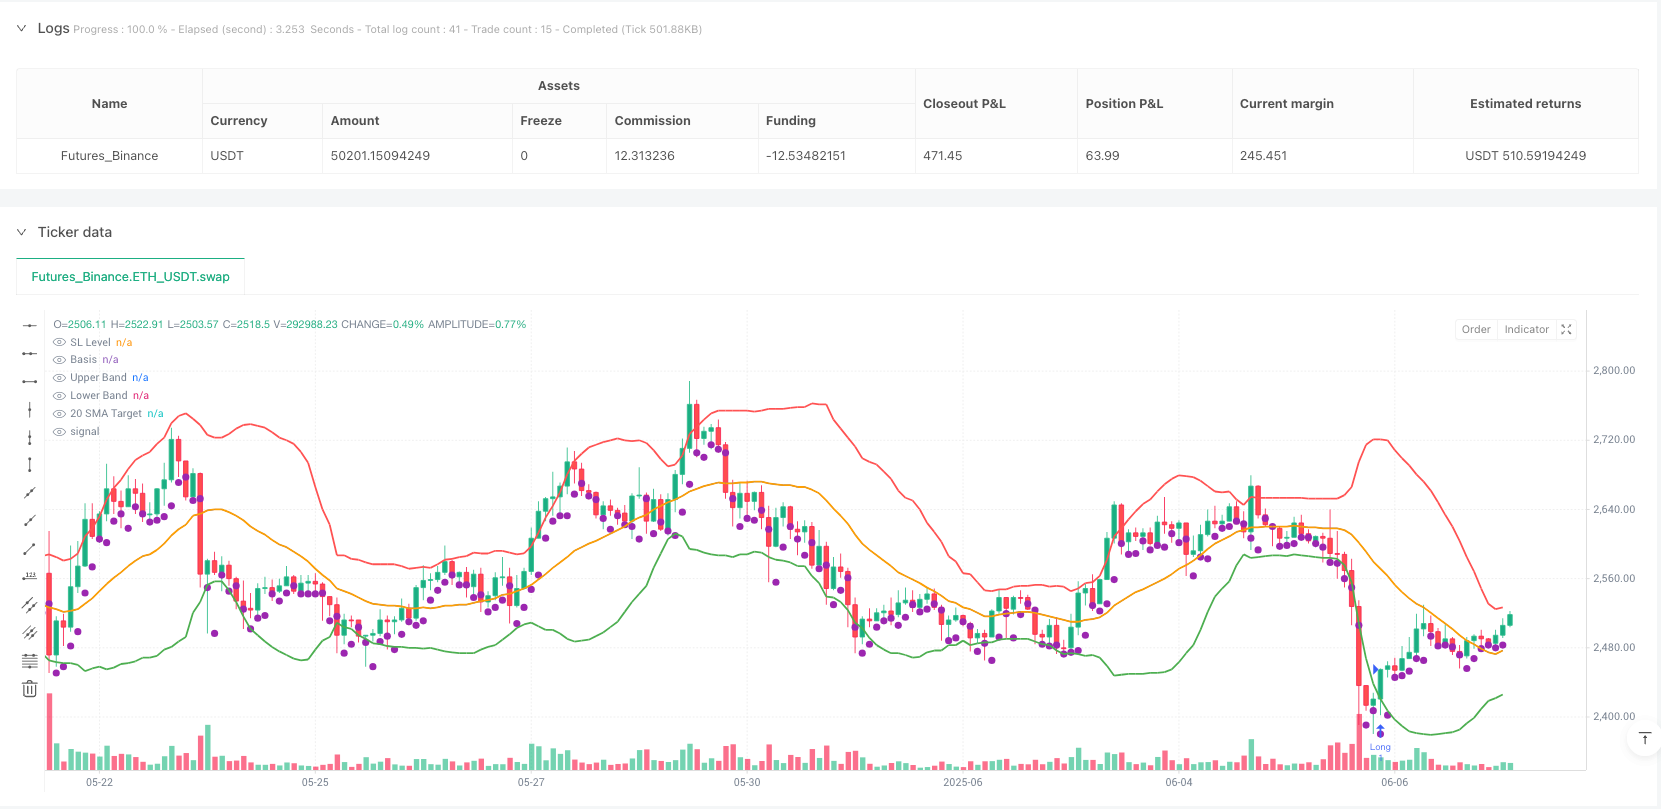The image size is (1661, 809).
Task: Select the Fibonacci retracement line tool
Action: tap(30, 660)
